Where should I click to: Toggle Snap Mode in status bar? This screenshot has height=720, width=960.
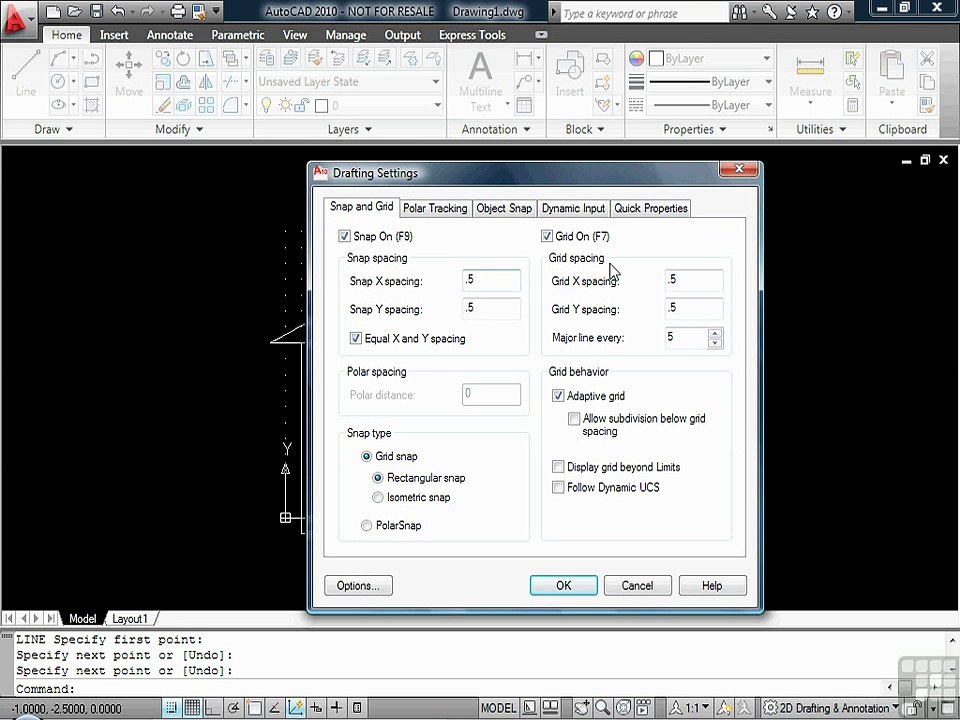coord(171,708)
